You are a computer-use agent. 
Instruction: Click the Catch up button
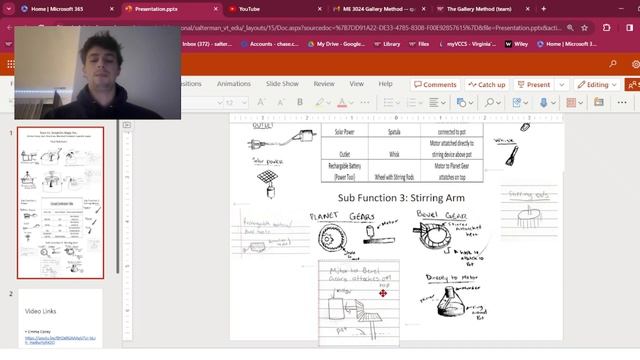(487, 84)
